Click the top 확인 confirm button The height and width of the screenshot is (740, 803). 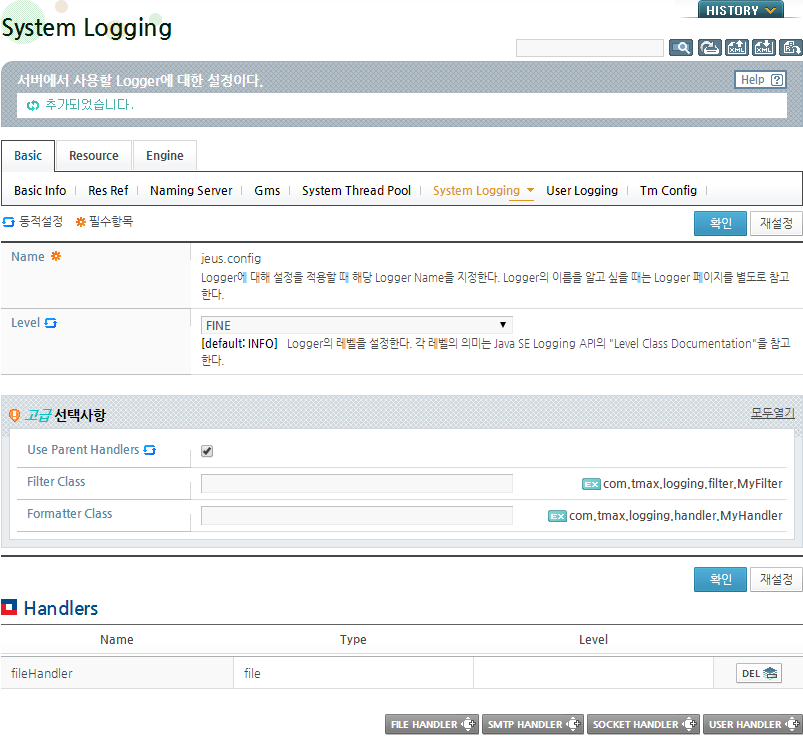[x=720, y=223]
